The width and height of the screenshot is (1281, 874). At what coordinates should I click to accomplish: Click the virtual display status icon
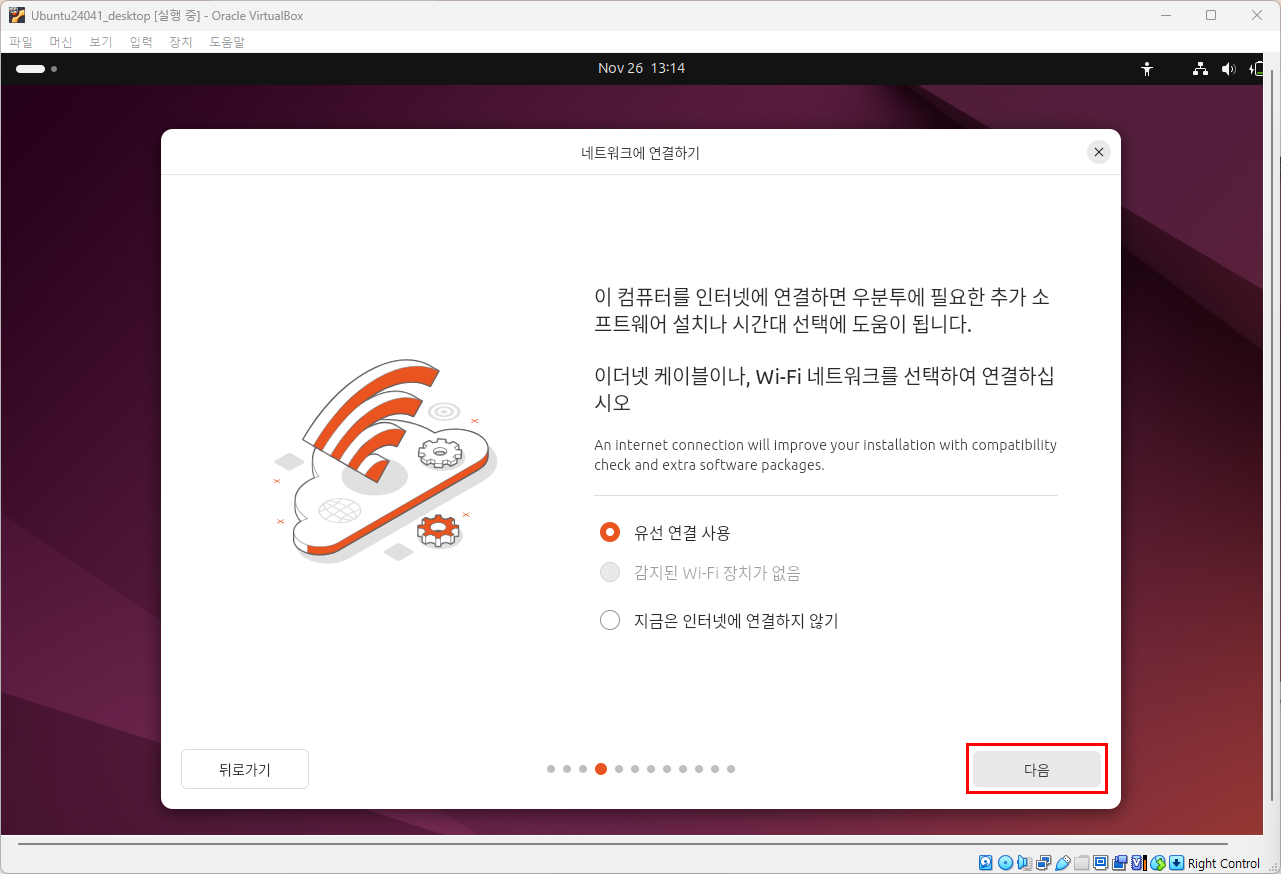tap(1100, 863)
